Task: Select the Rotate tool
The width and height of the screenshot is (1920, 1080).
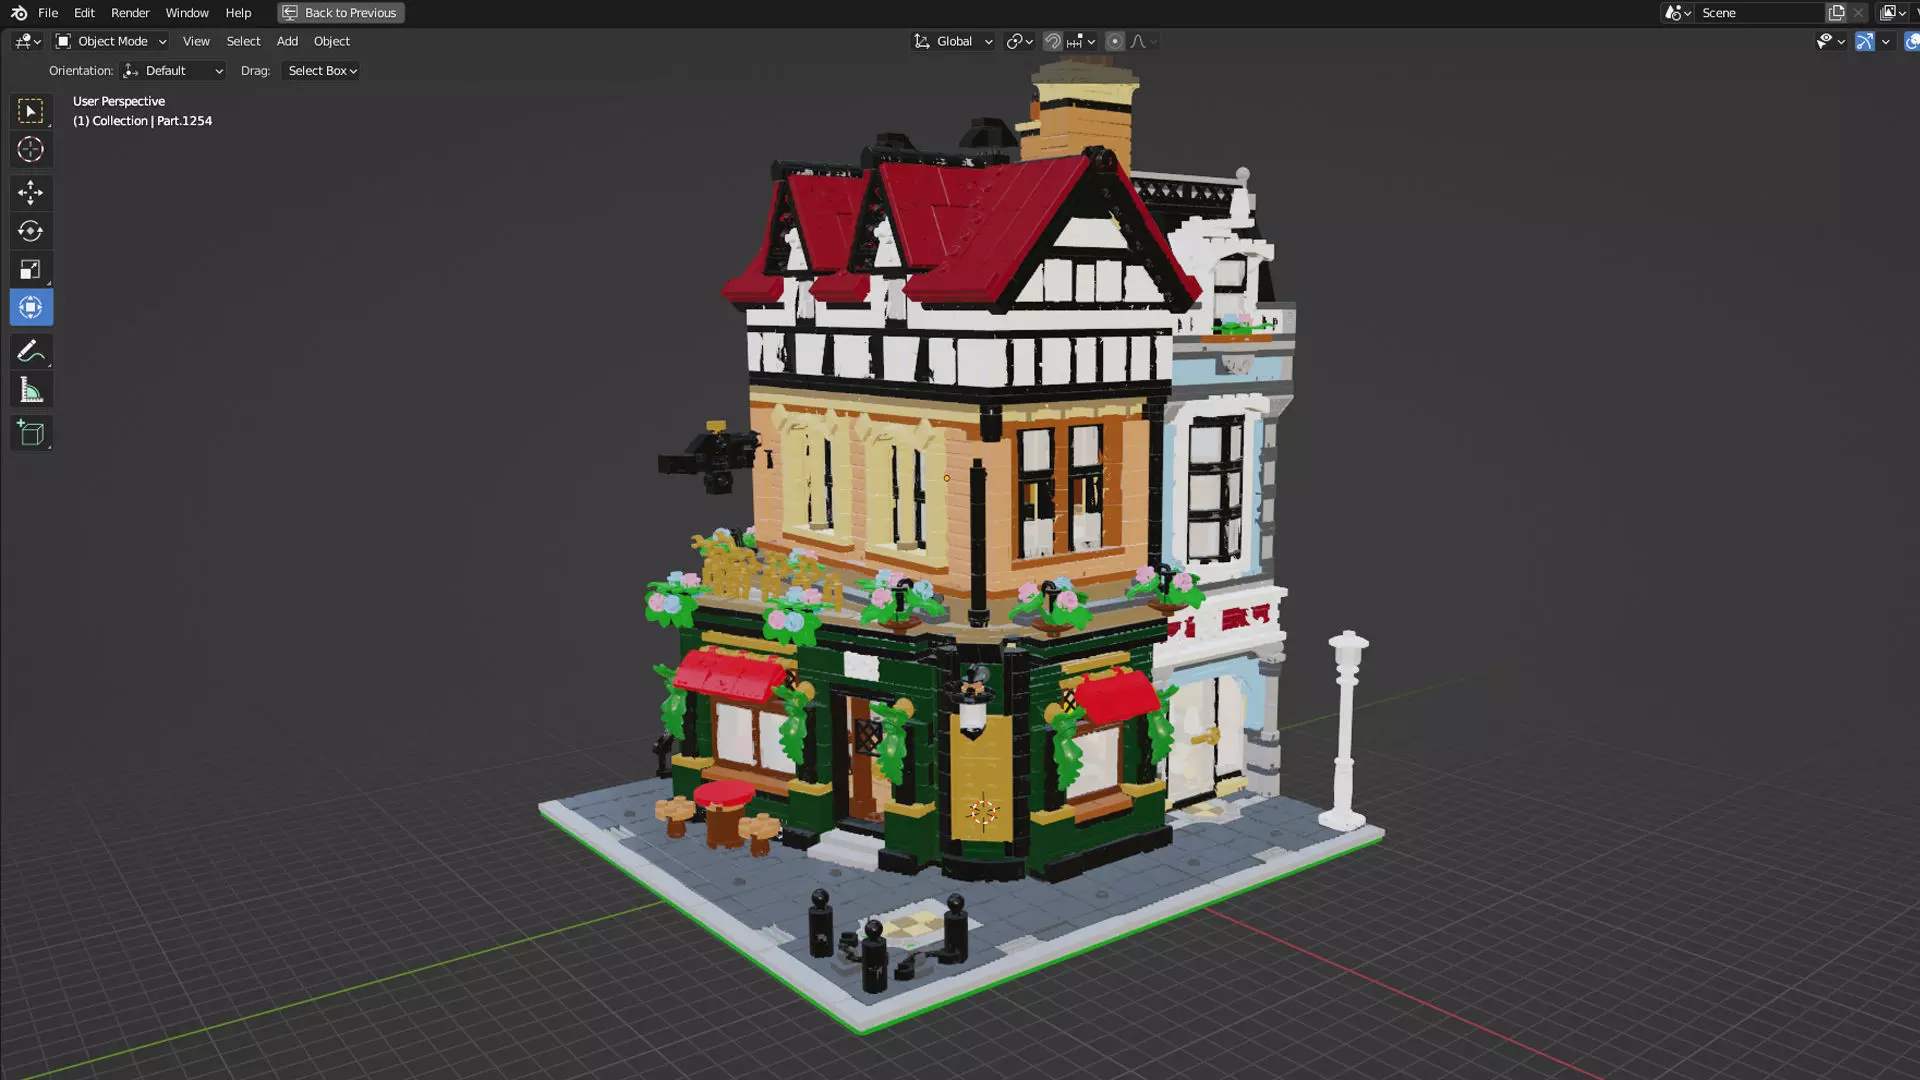Action: [31, 231]
